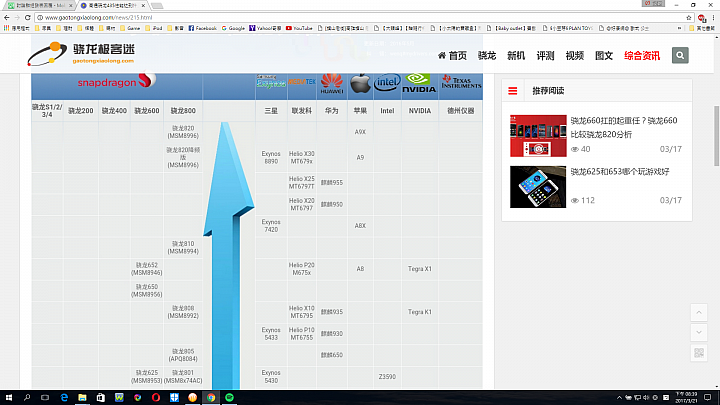Screen dimensions: 720x405
Task: Click the Tegra X1 cell
Action: tap(420, 269)
